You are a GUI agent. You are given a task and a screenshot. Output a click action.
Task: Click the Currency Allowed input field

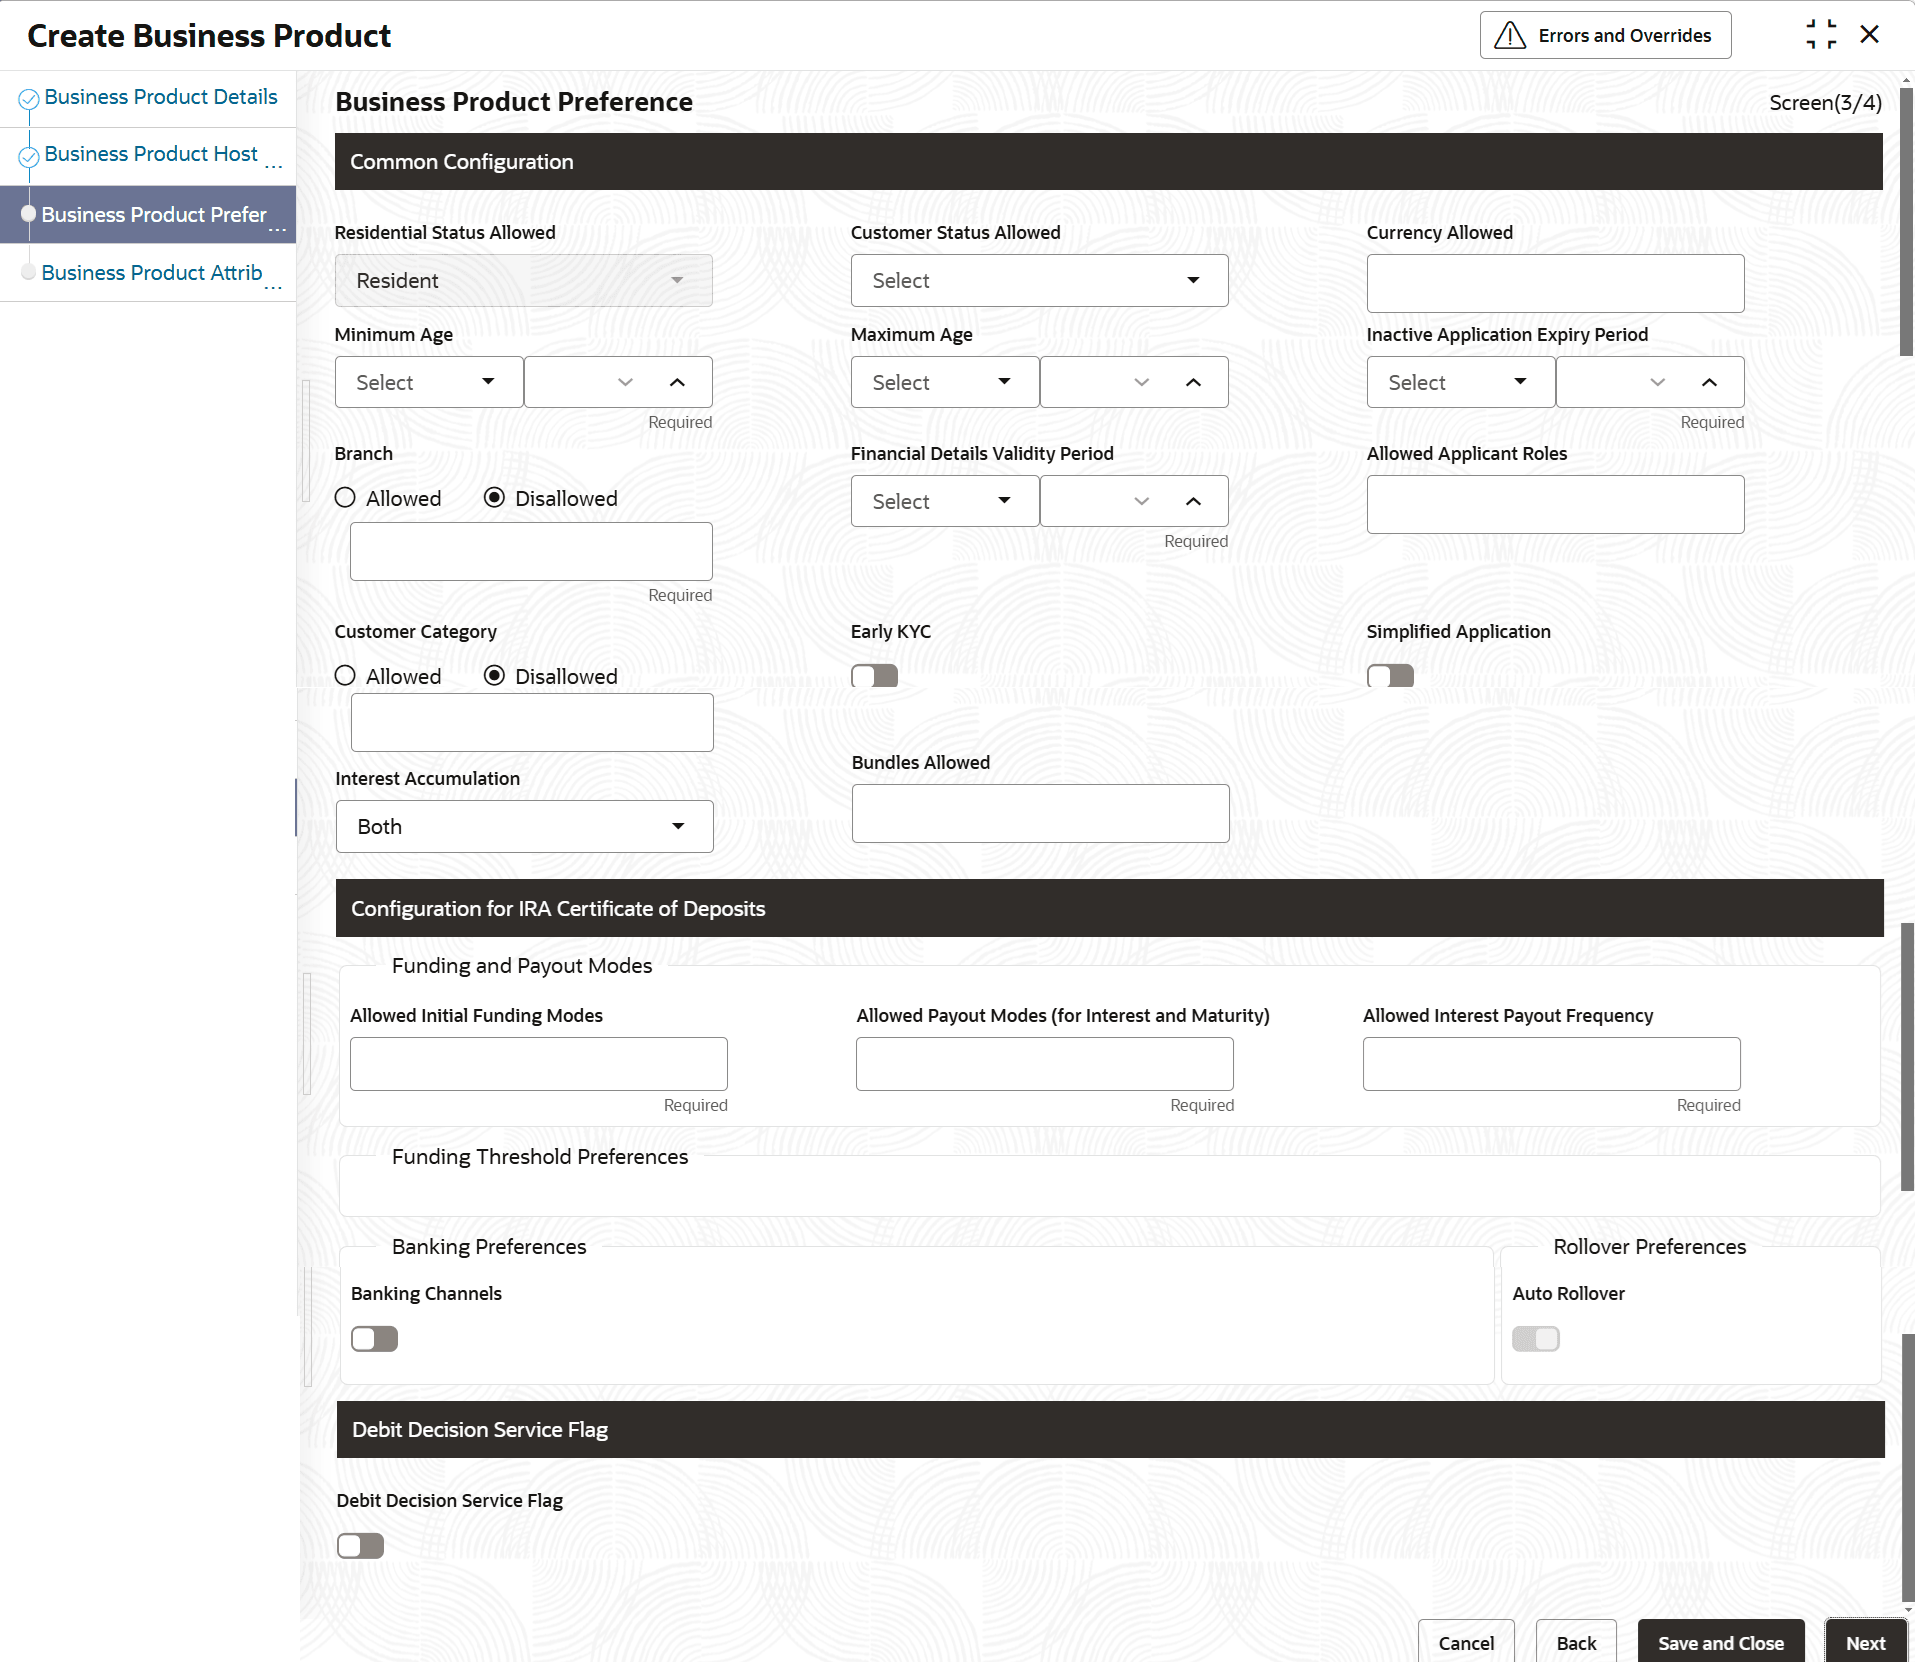(1555, 283)
